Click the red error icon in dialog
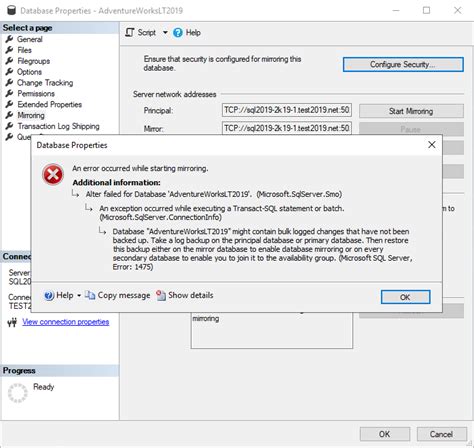This screenshot has width=474, height=448. (53, 174)
